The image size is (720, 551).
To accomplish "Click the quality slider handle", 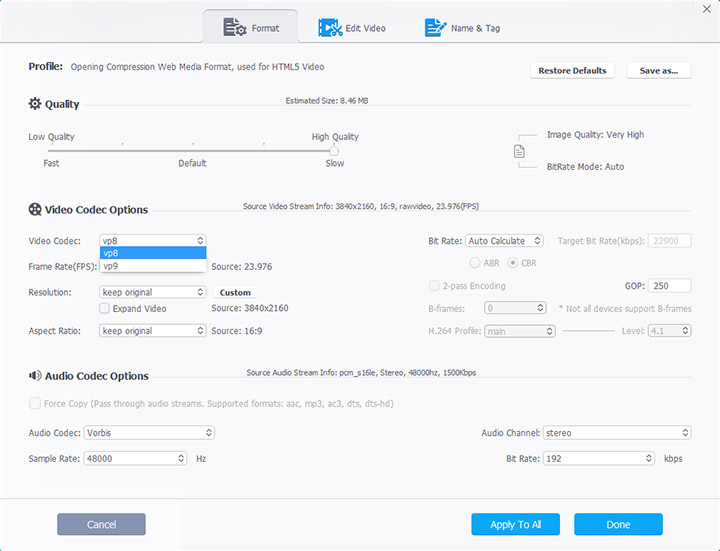I will pyautogui.click(x=334, y=151).
